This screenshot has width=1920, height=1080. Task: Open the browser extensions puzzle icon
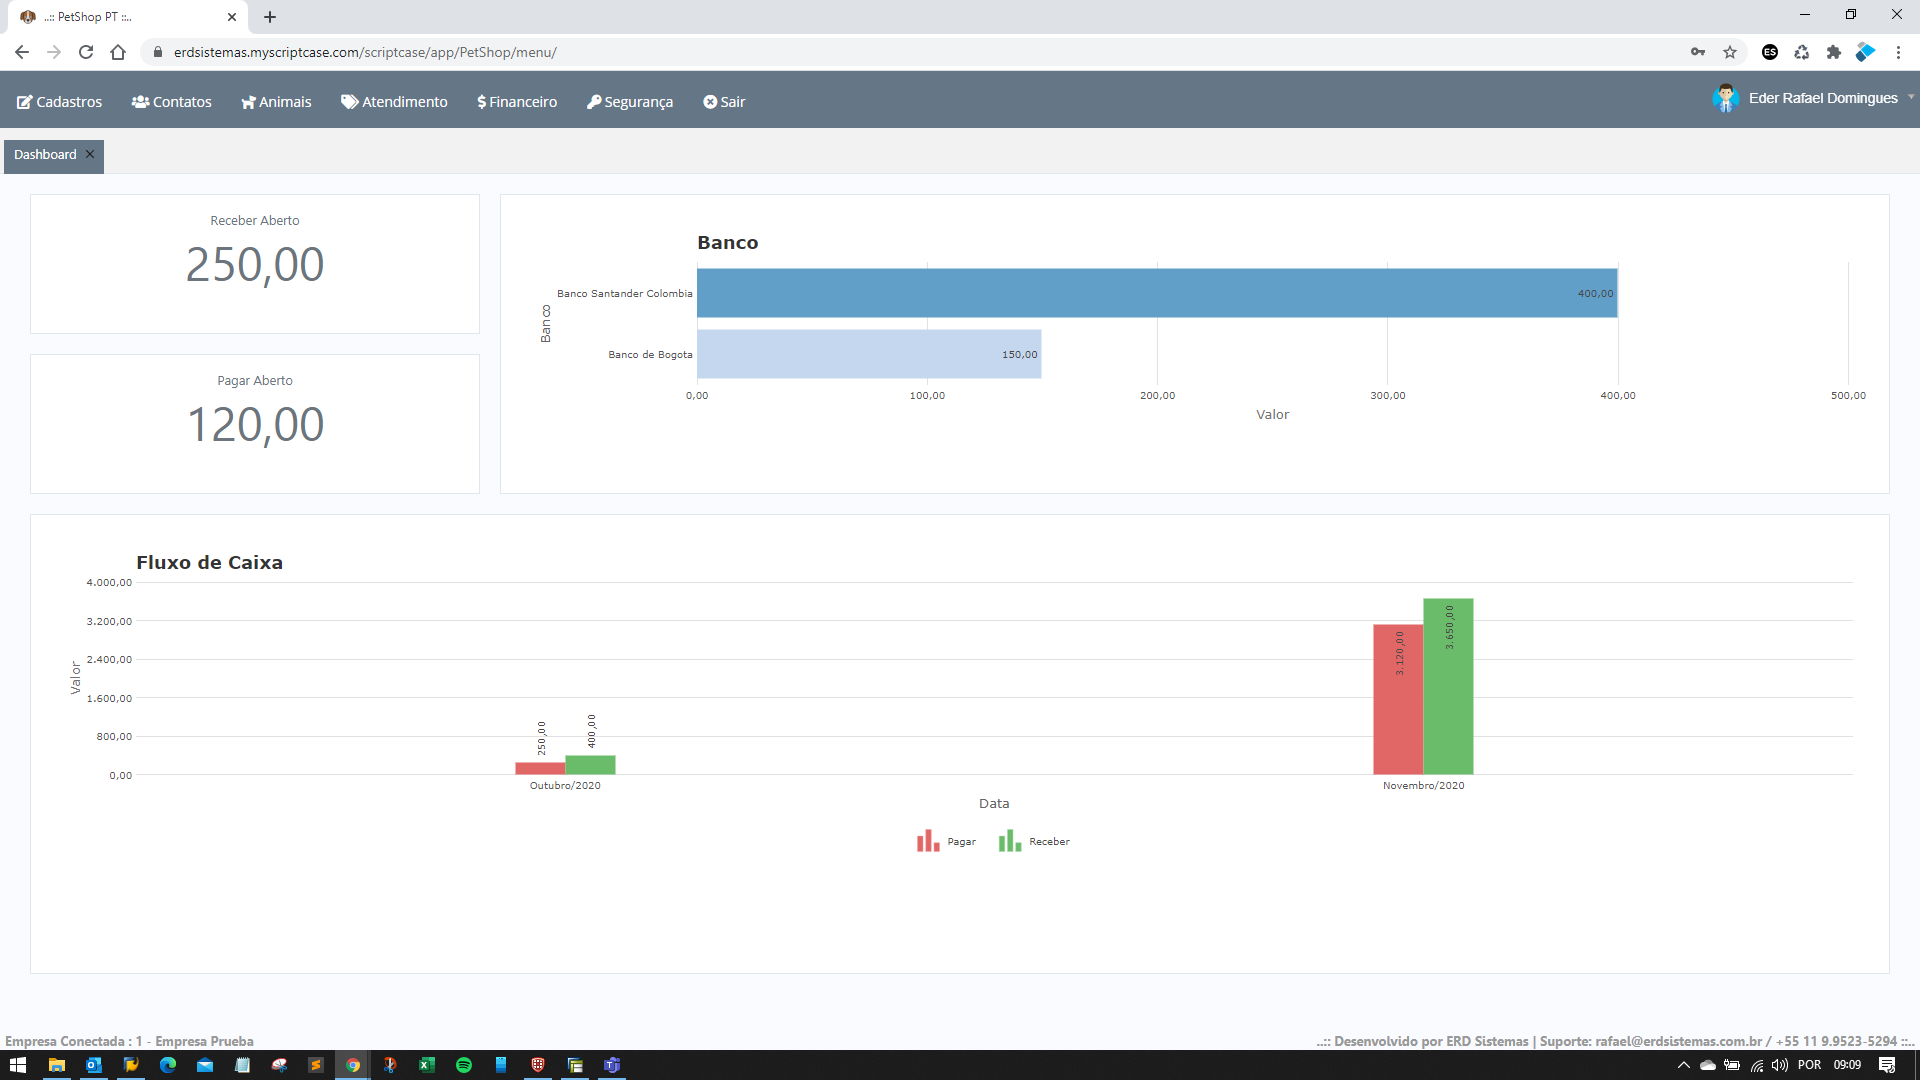pos(1833,52)
